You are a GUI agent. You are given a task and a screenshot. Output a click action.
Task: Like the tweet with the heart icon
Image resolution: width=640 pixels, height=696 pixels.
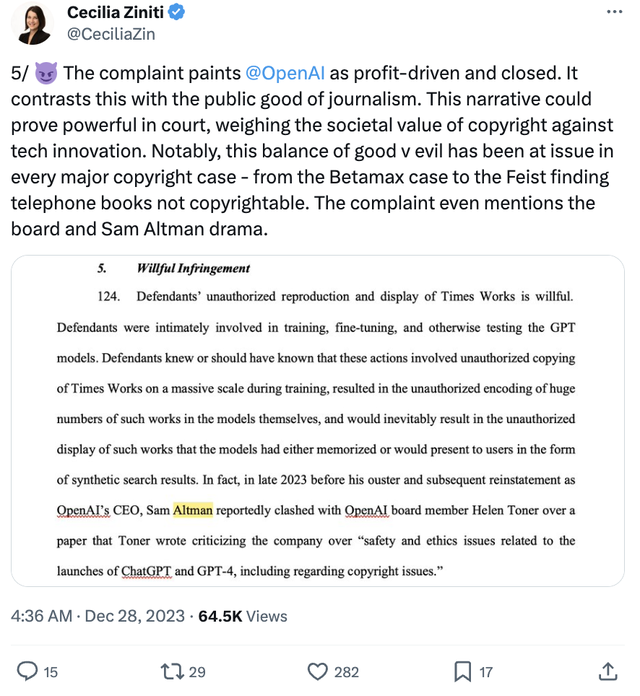tap(318, 671)
